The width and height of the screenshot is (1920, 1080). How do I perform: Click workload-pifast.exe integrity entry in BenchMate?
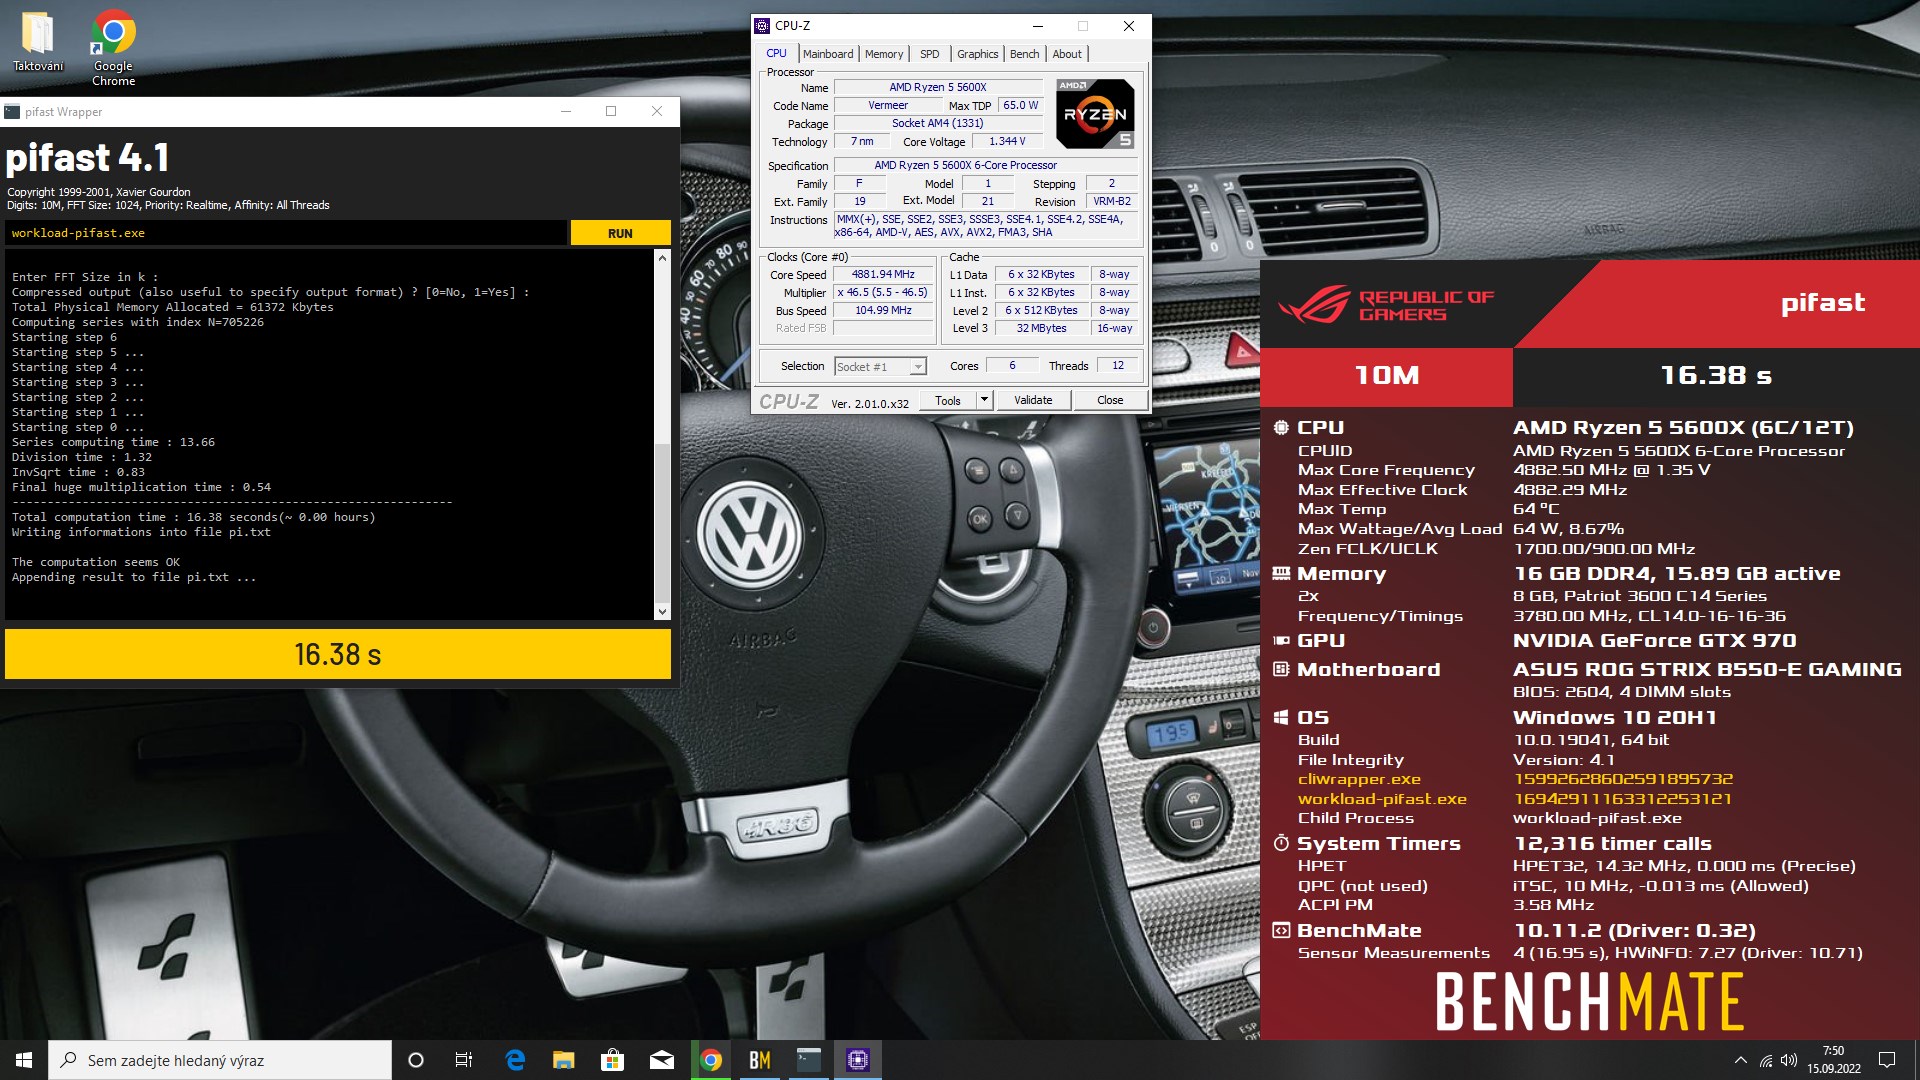click(1382, 799)
